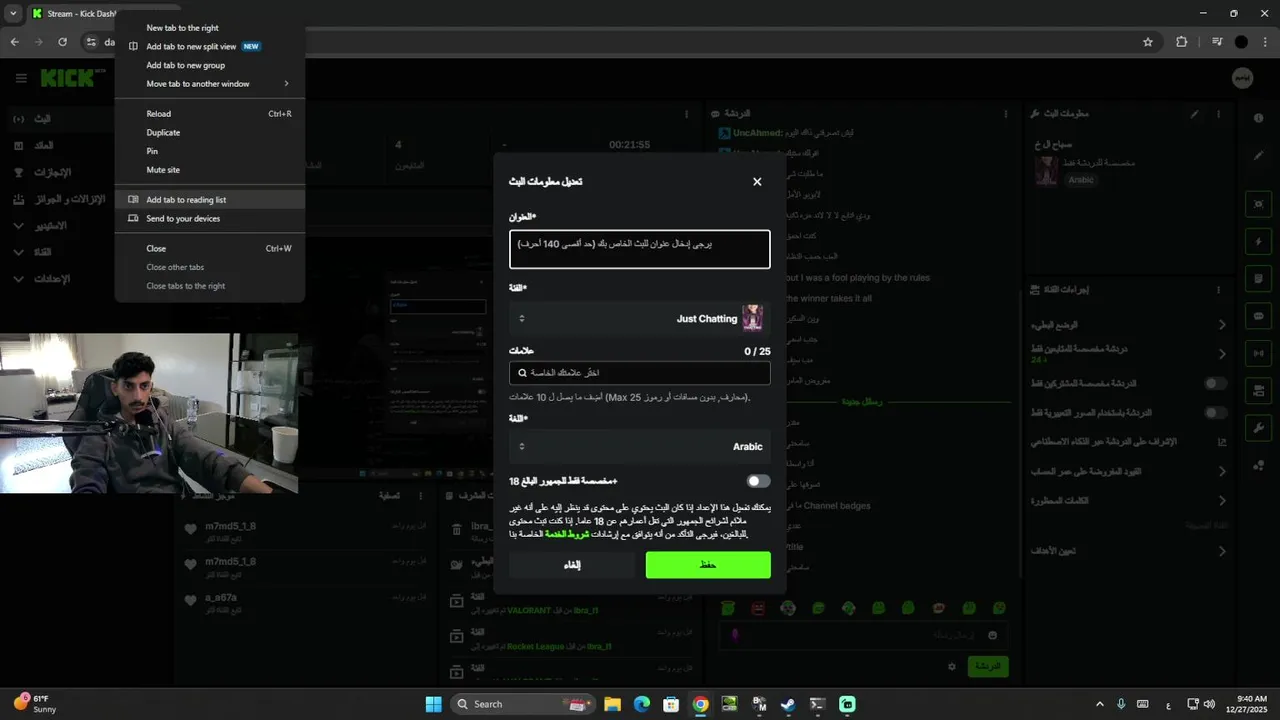The width and height of the screenshot is (1280, 720).
Task: Open set goals (تعيين الأهداف) chevron
Action: tap(1221, 551)
